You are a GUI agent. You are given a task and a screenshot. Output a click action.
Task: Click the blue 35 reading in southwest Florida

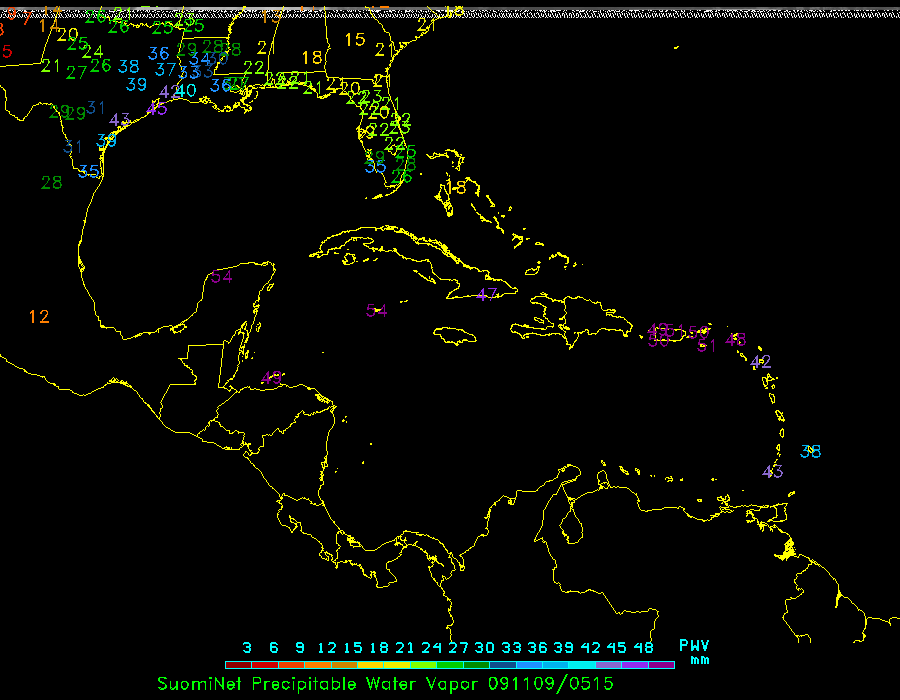pos(375,167)
